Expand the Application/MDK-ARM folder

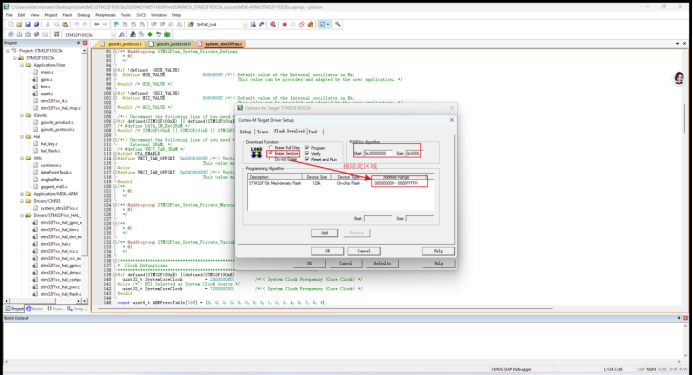22,194
